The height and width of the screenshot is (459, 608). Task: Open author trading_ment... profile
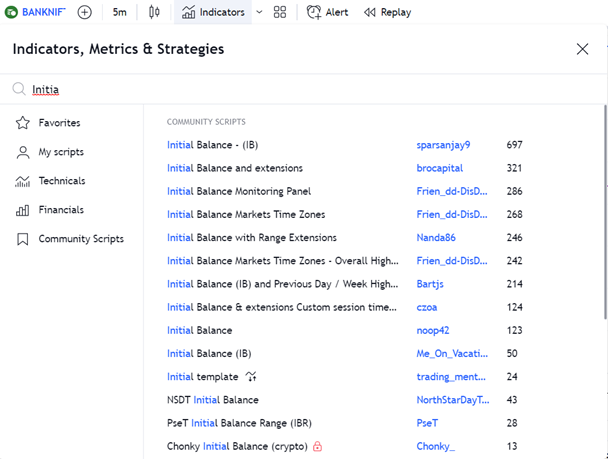pyautogui.click(x=451, y=377)
